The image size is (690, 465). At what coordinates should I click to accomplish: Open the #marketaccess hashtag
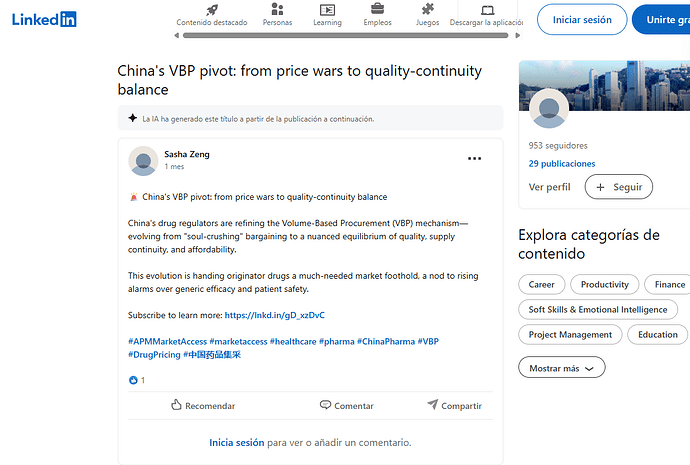[238, 341]
